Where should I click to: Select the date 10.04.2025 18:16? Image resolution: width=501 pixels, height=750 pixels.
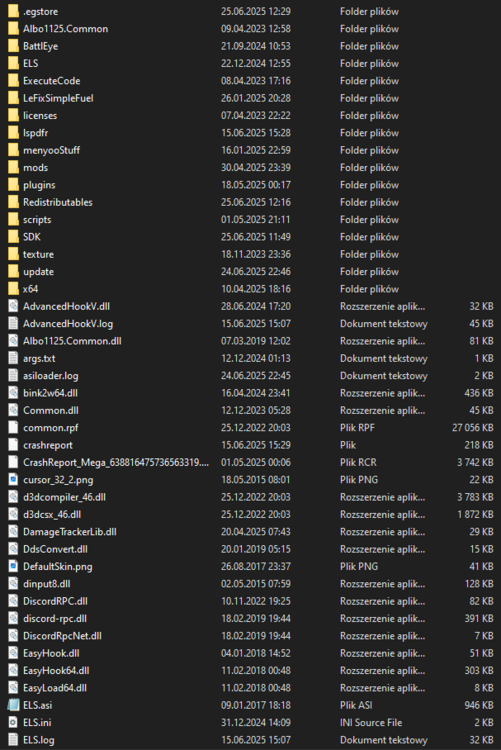tap(256, 288)
